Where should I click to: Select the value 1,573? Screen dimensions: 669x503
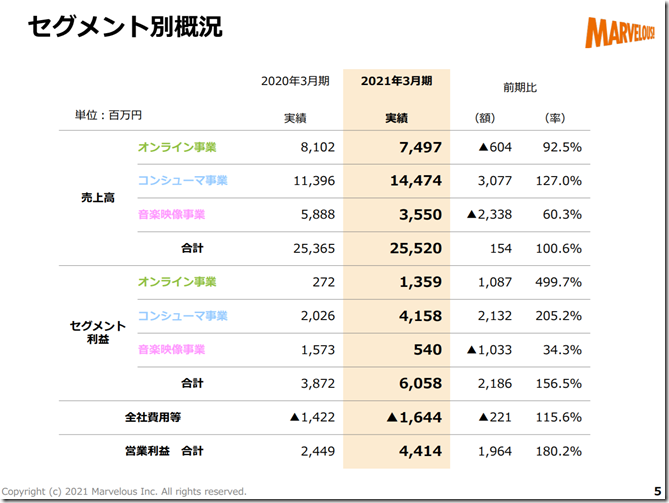[x=318, y=350]
